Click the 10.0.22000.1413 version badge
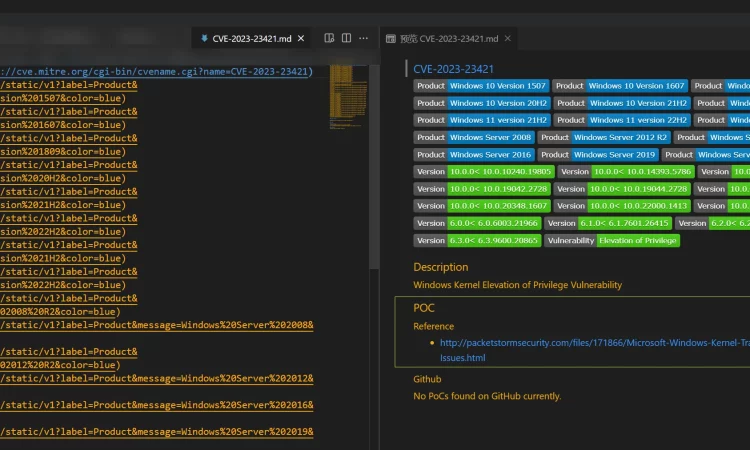Screen dimensions: 750x450 622,206
